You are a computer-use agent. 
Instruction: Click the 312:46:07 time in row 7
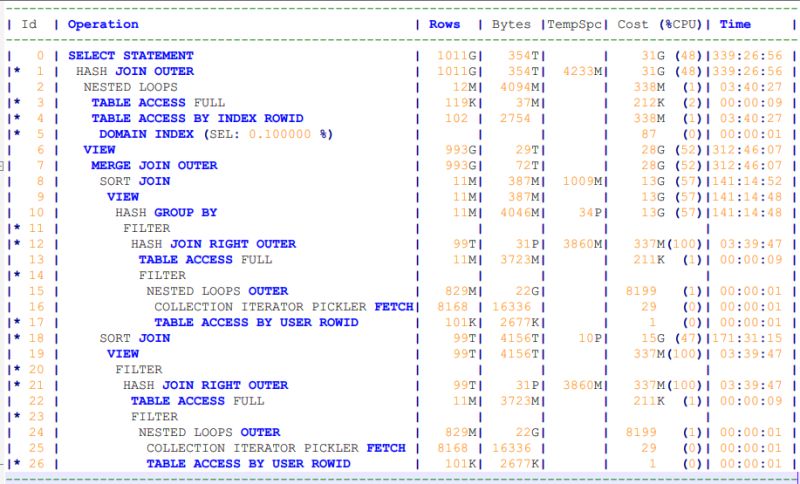(747, 166)
